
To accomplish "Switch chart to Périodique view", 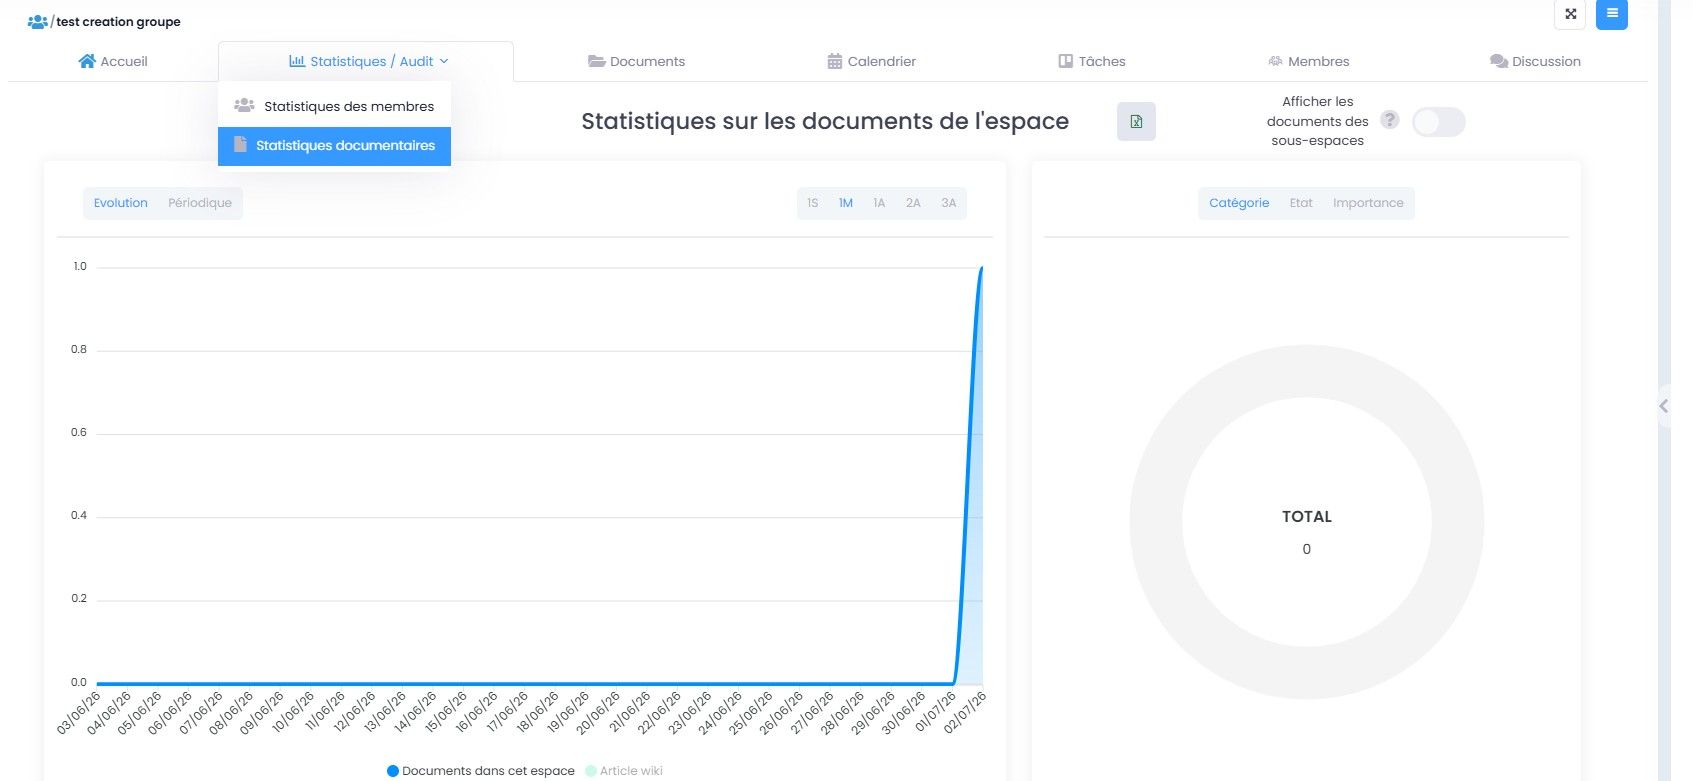I will coord(200,203).
